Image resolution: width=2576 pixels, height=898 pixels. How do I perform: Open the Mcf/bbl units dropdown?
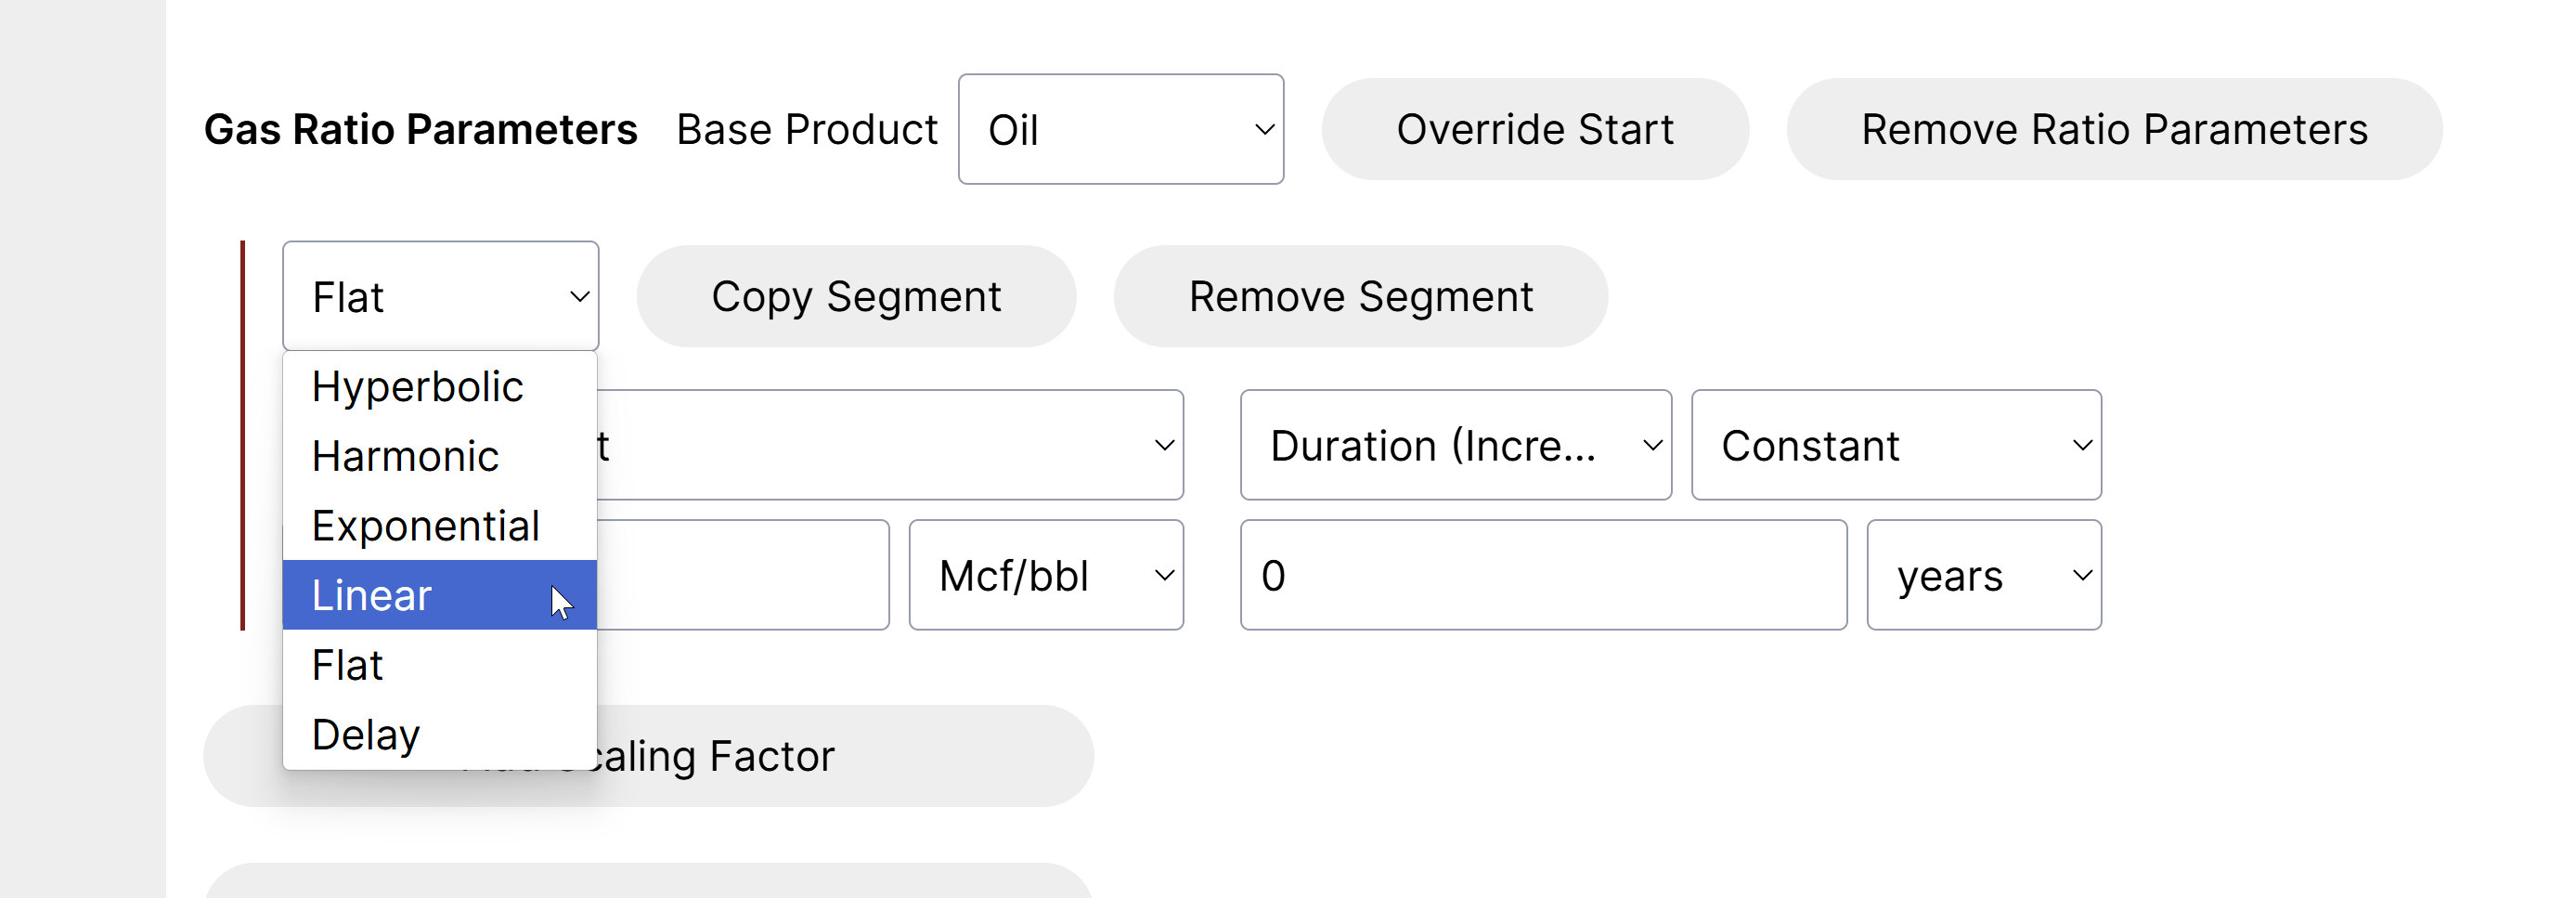click(x=1045, y=576)
